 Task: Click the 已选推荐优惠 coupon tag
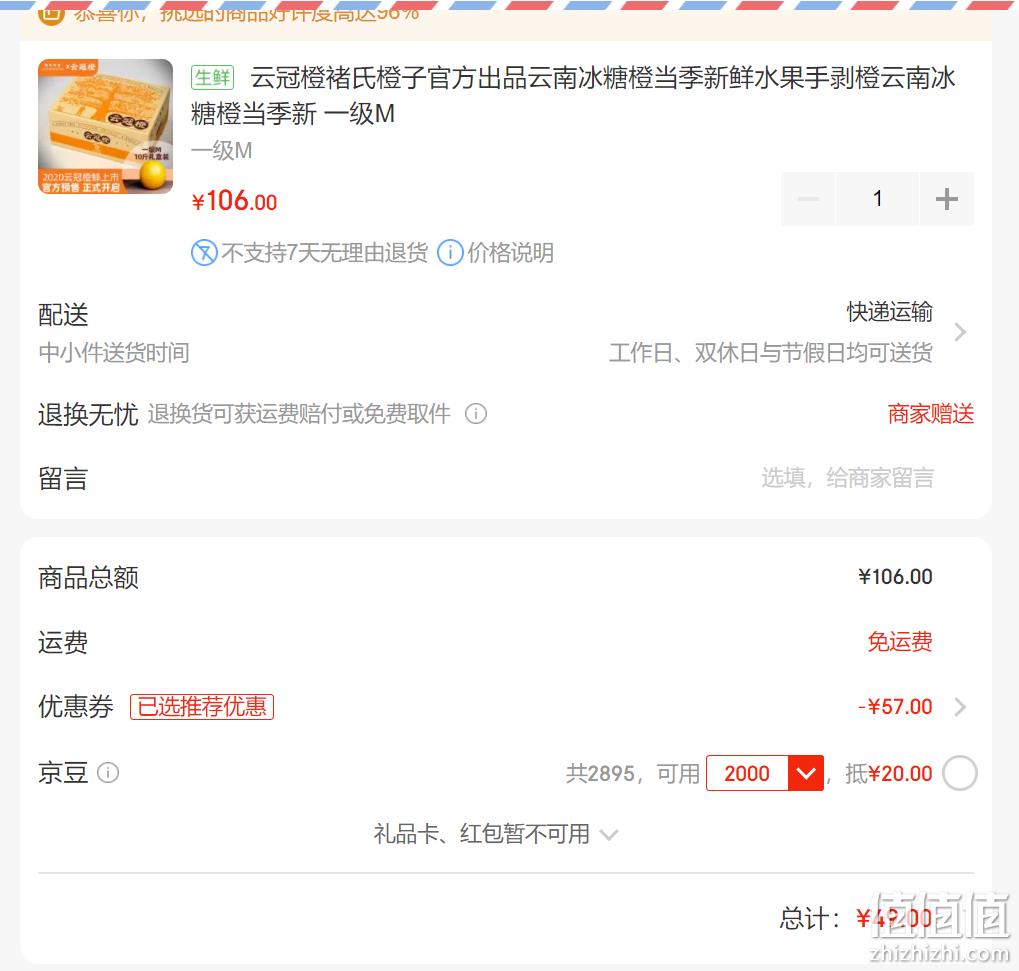pyautogui.click(x=202, y=706)
